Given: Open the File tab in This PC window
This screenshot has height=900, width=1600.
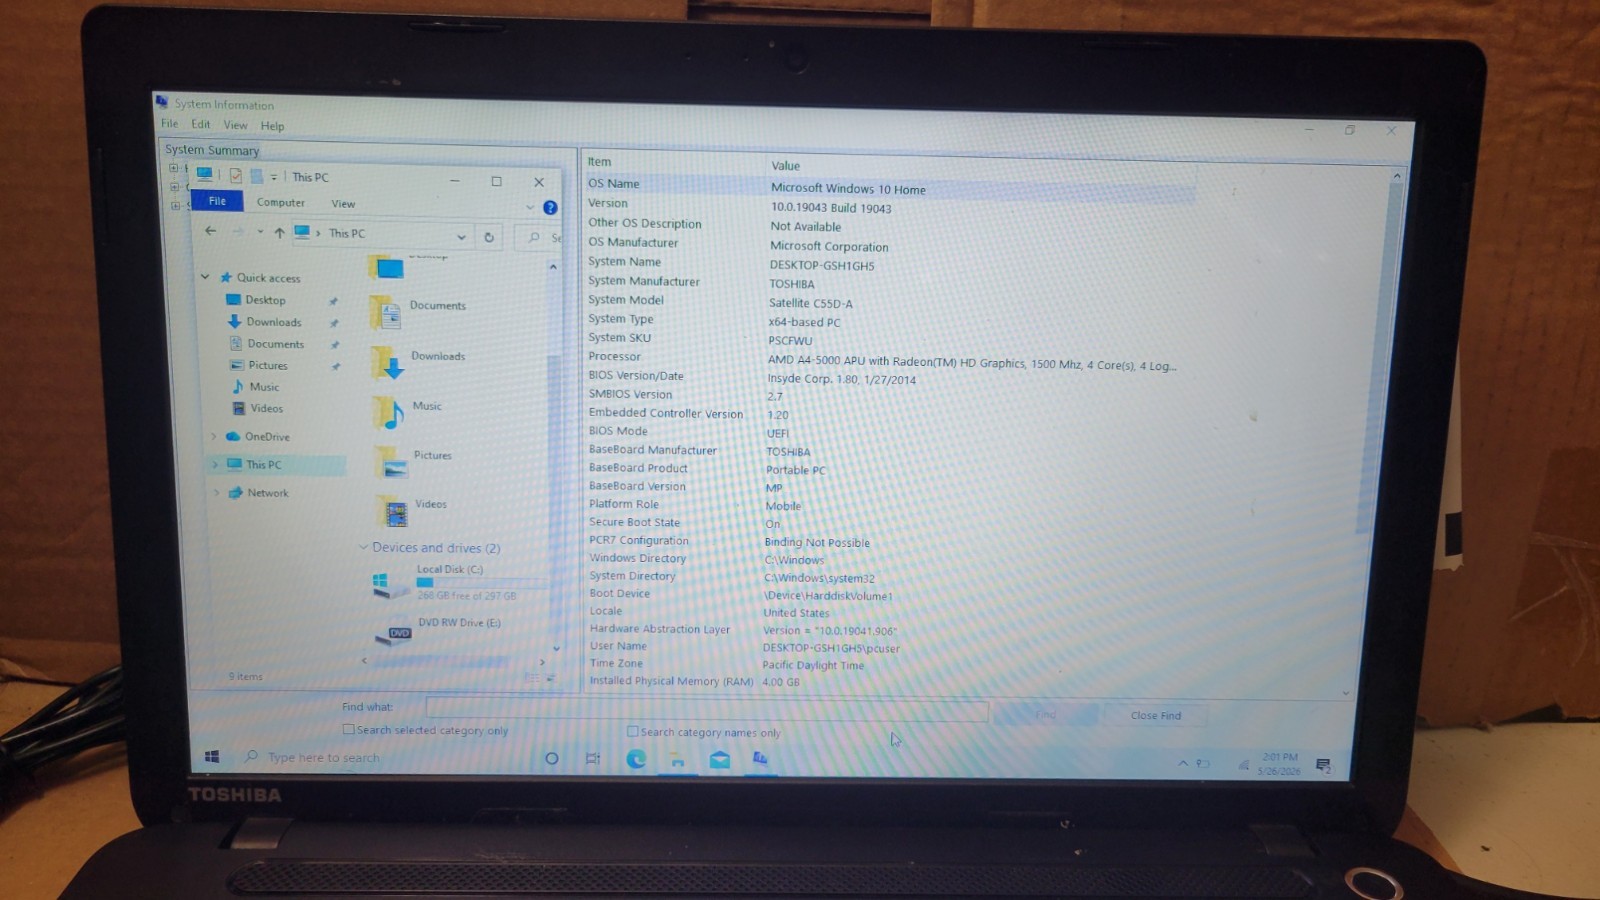Looking at the screenshot, I should (217, 201).
